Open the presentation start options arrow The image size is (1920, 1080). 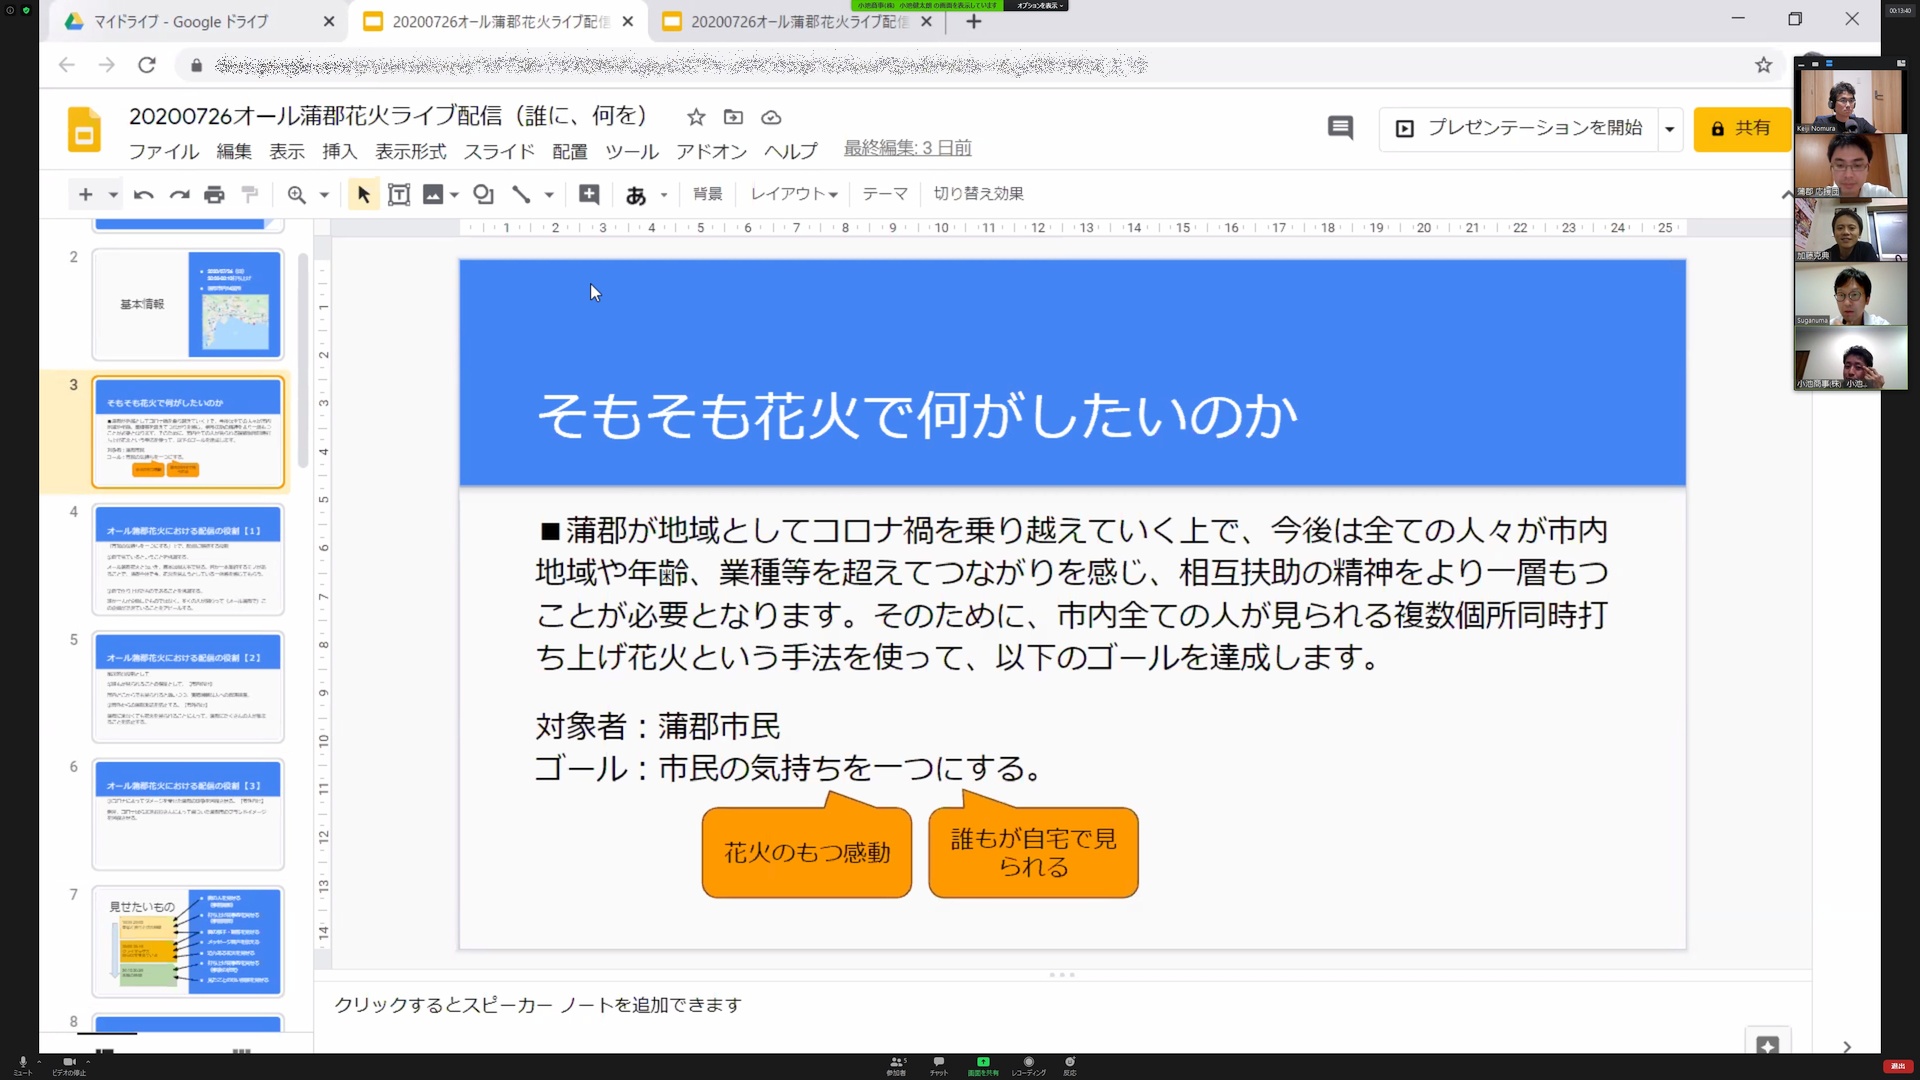[1669, 129]
